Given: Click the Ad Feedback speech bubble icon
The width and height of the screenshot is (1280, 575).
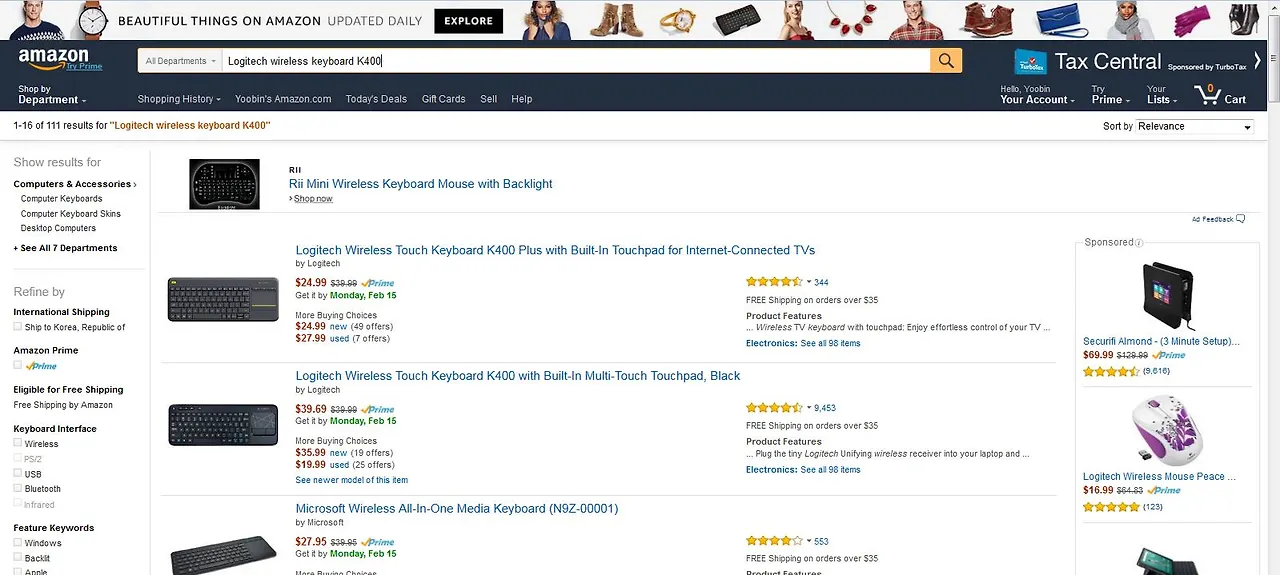Looking at the screenshot, I should pos(1240,219).
